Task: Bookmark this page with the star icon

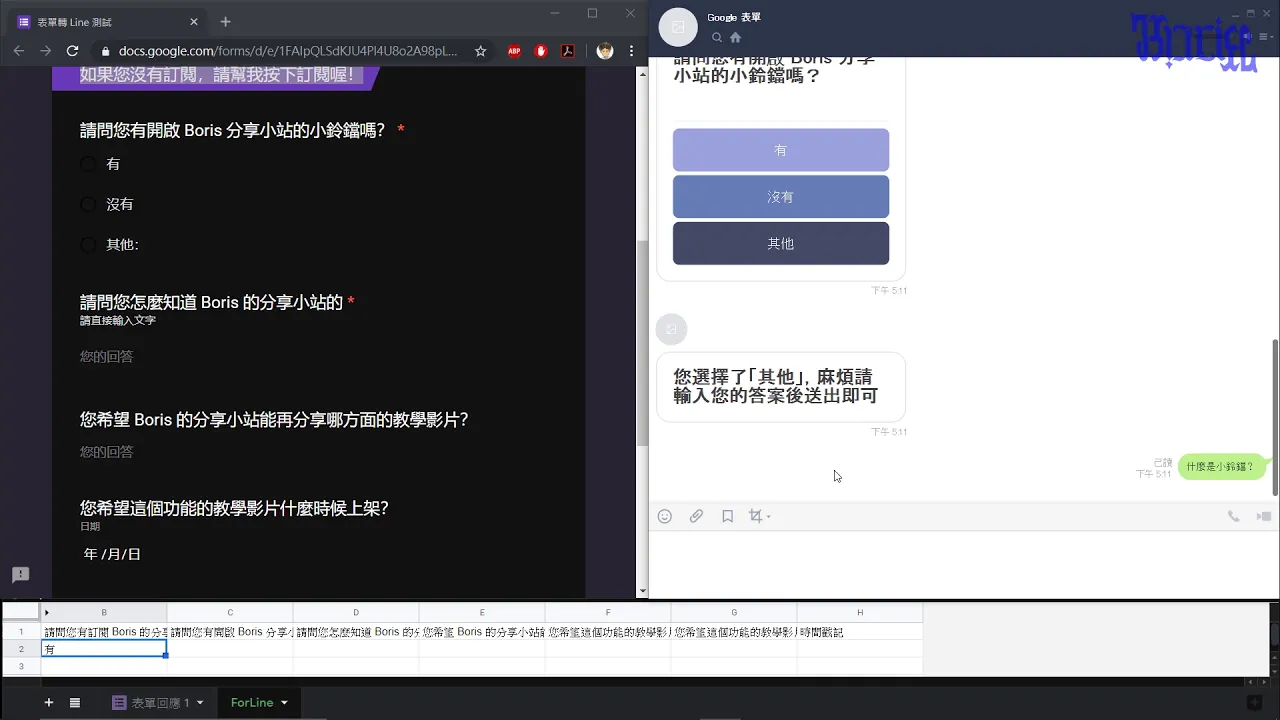Action: click(x=480, y=51)
